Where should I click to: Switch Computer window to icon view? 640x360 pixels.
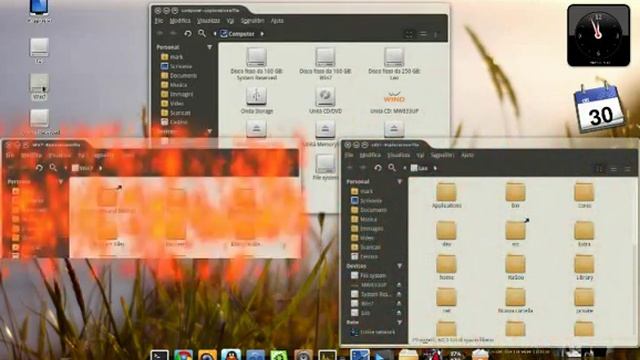coord(409,34)
